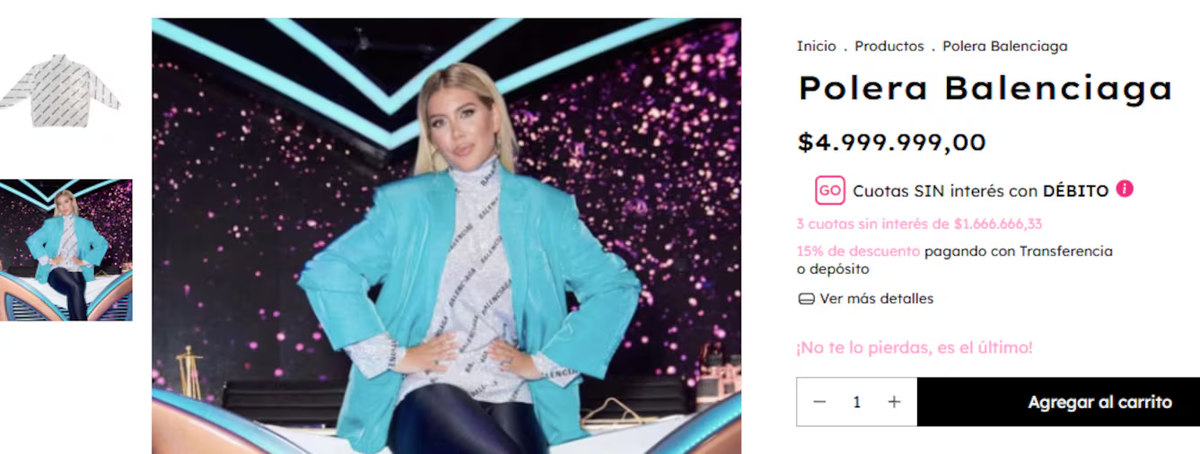Click the 15% de descuento text
The image size is (1200, 454).
click(858, 251)
